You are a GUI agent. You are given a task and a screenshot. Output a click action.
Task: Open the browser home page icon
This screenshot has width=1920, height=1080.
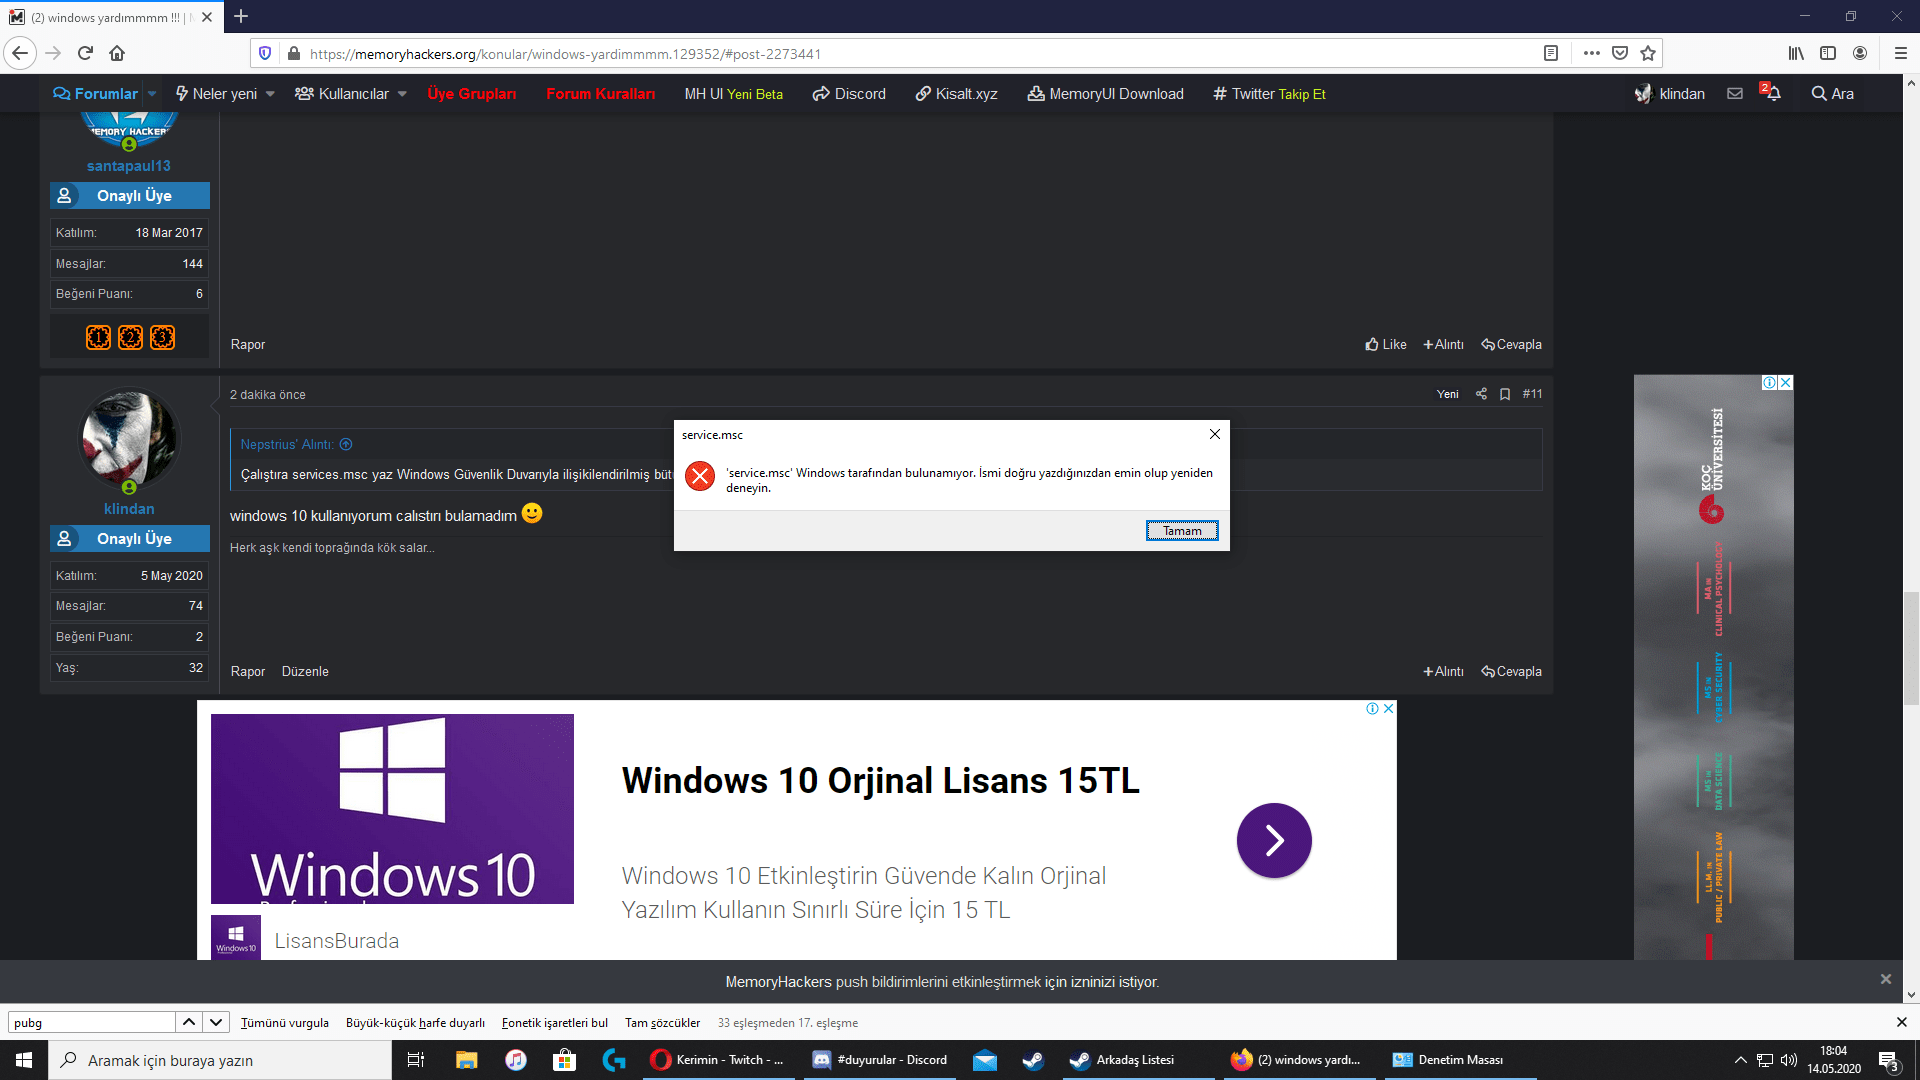(x=117, y=53)
